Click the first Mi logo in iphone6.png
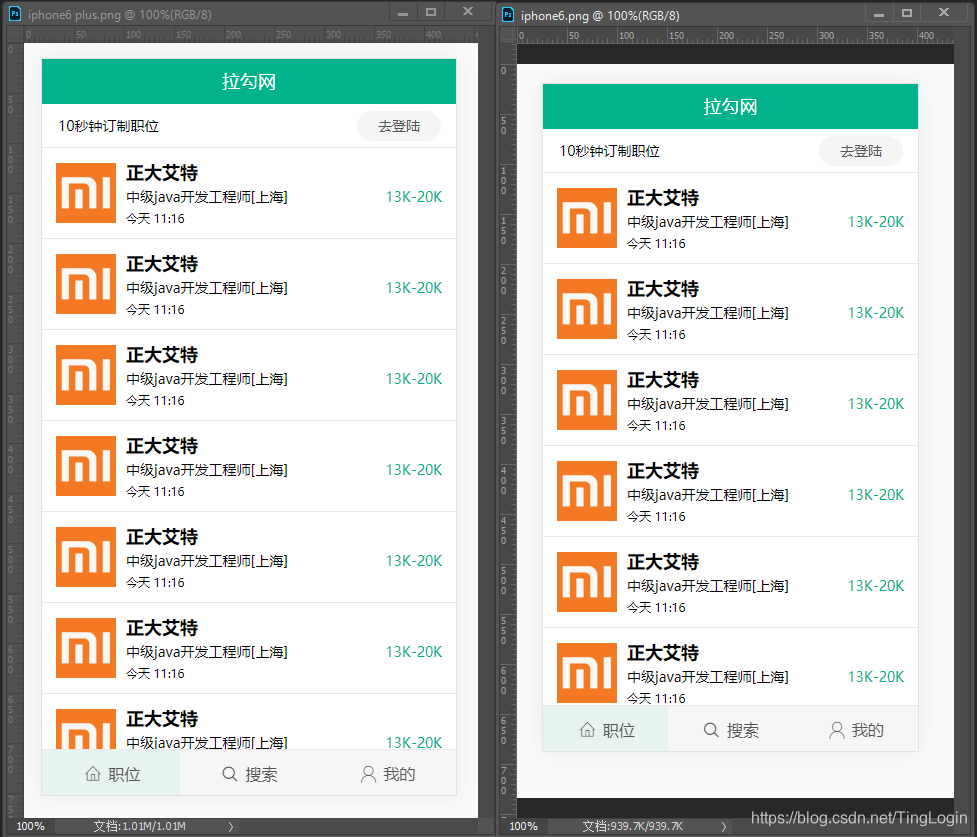 point(587,218)
